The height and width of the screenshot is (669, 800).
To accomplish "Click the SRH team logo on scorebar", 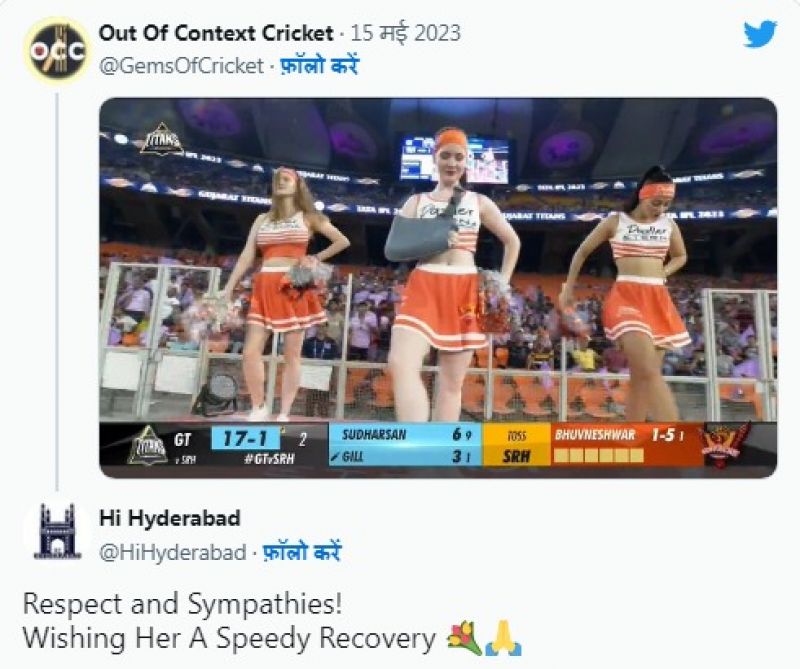I will coord(724,444).
